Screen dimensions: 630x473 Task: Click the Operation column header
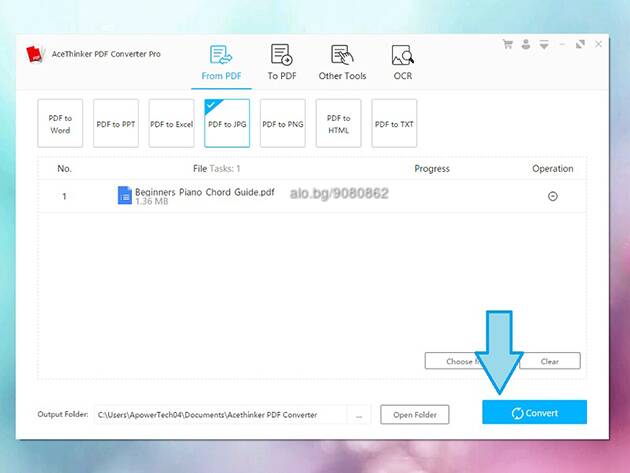[553, 169]
